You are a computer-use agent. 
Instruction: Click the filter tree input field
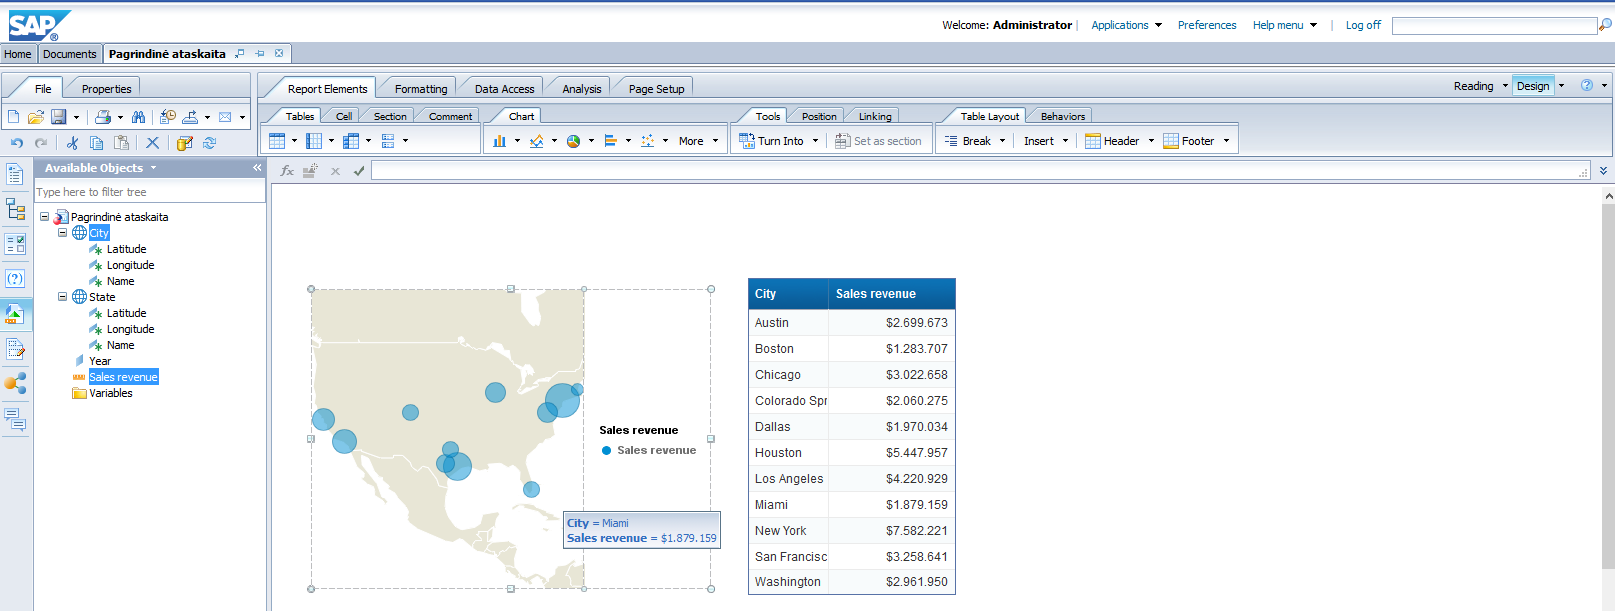148,192
